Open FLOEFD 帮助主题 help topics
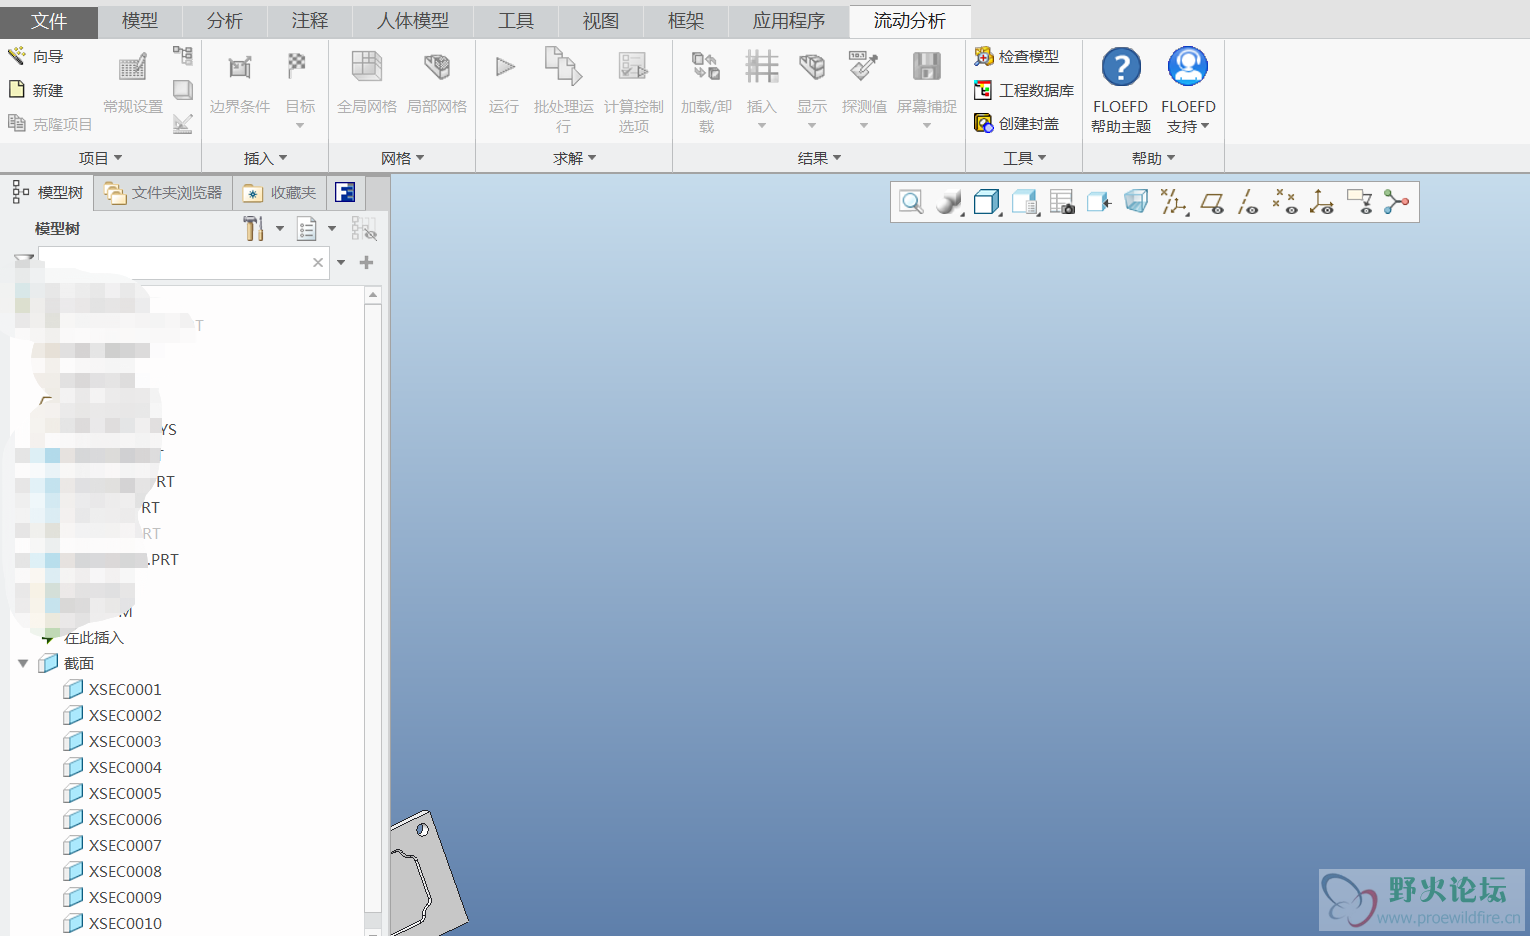 (1121, 90)
